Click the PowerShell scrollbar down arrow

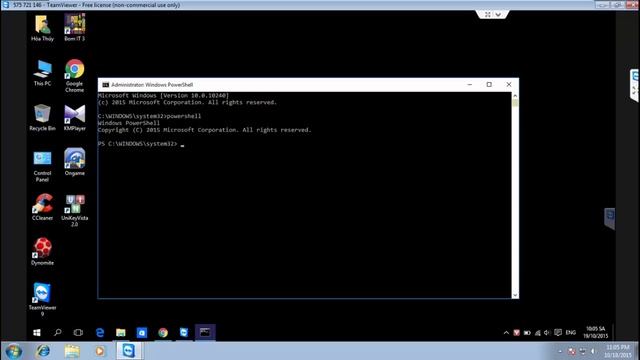515,295
